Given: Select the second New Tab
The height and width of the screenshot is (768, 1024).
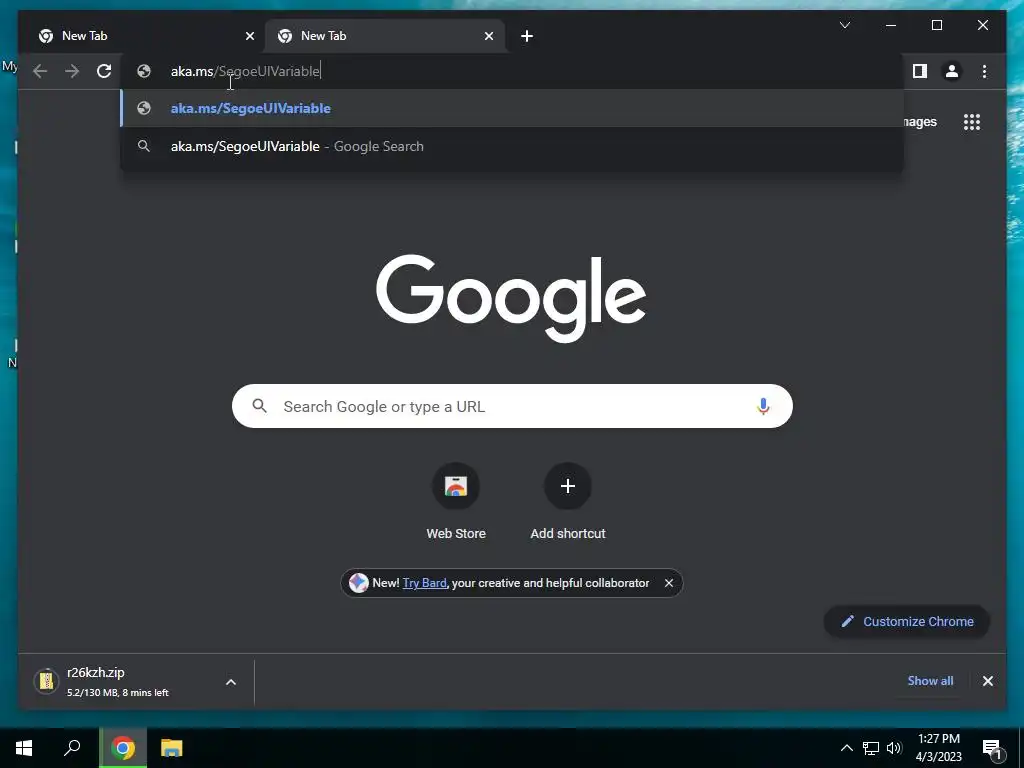Looking at the screenshot, I should point(385,36).
